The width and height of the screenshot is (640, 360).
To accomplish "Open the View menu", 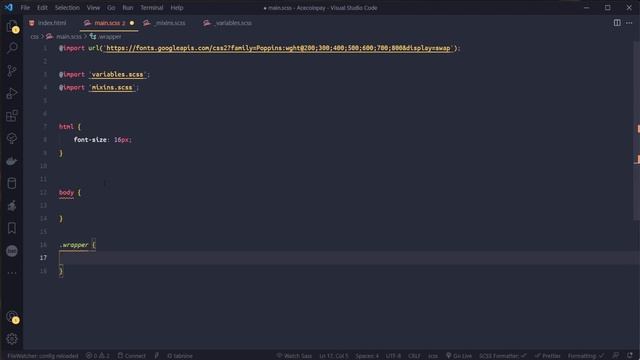I will pyautogui.click(x=93, y=8).
